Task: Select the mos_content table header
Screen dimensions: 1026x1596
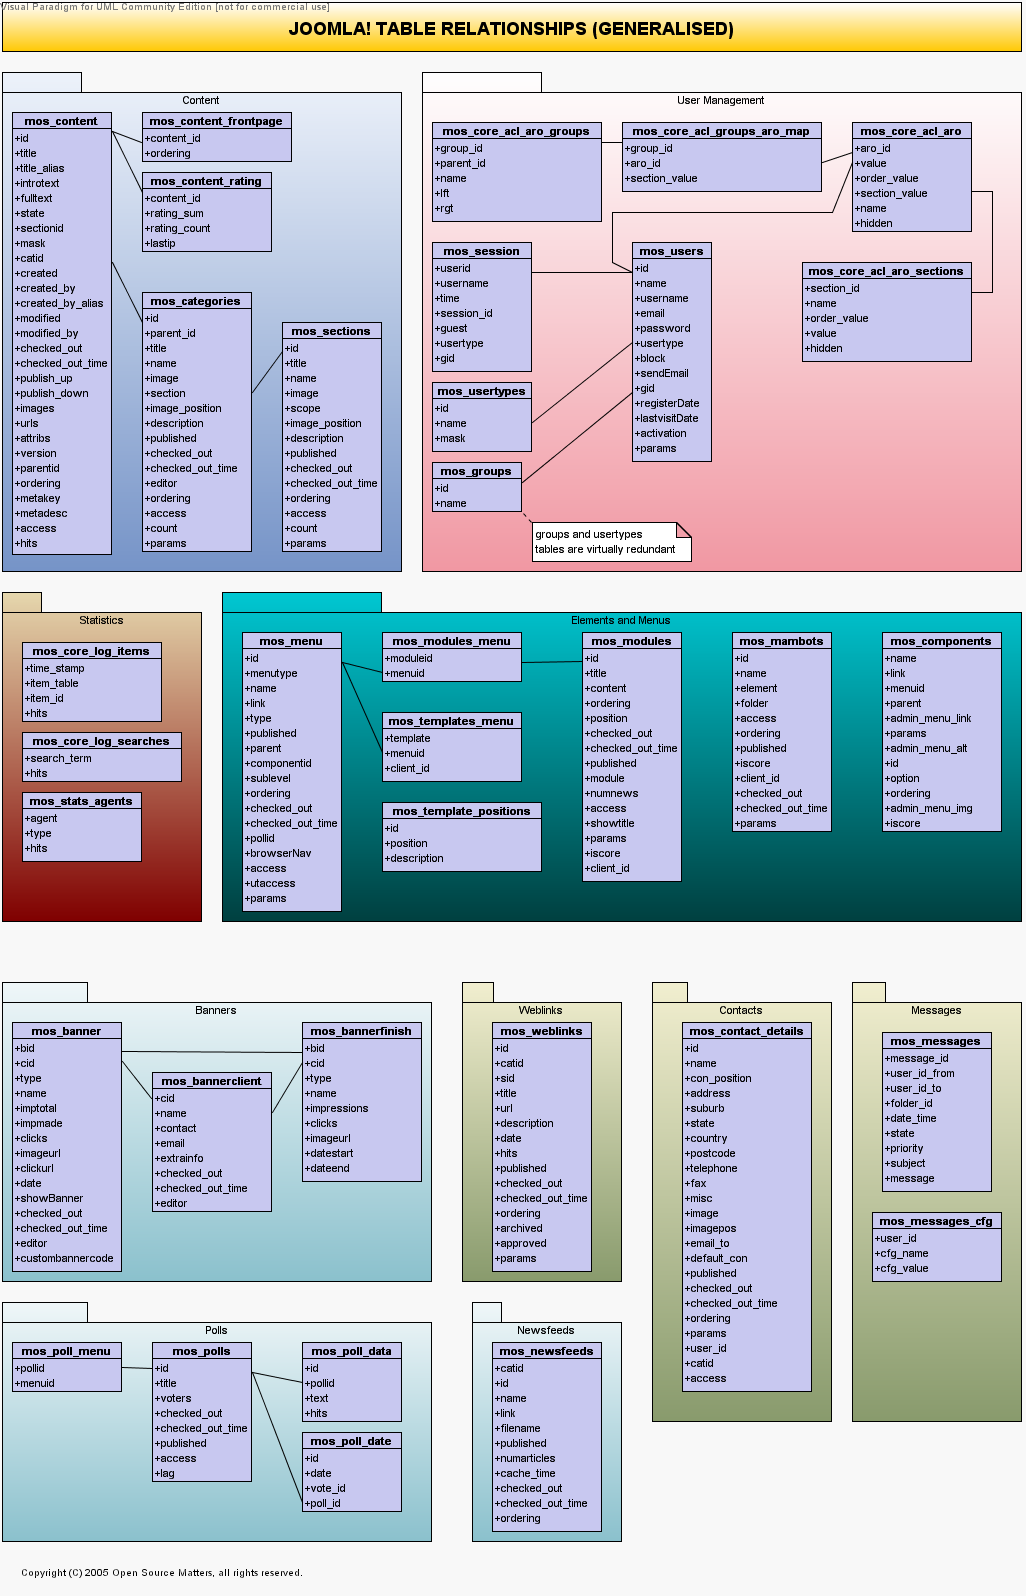Action: (61, 121)
